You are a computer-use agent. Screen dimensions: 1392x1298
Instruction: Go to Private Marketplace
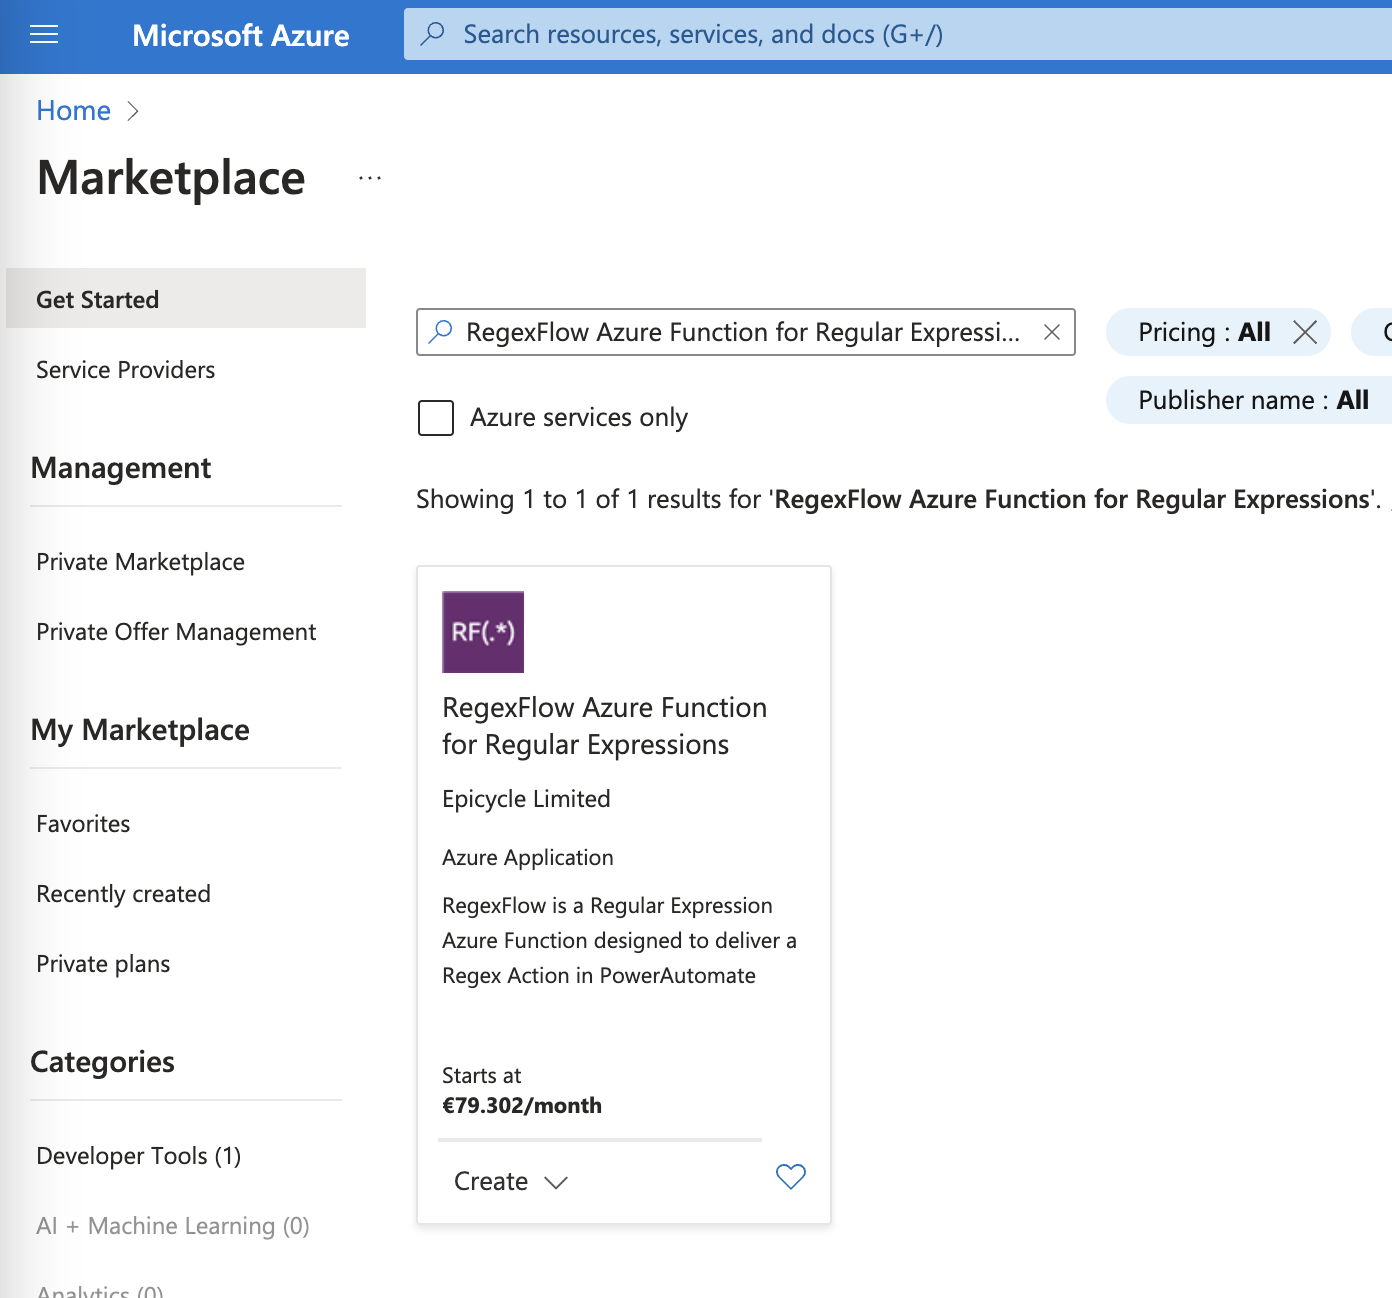coord(140,562)
